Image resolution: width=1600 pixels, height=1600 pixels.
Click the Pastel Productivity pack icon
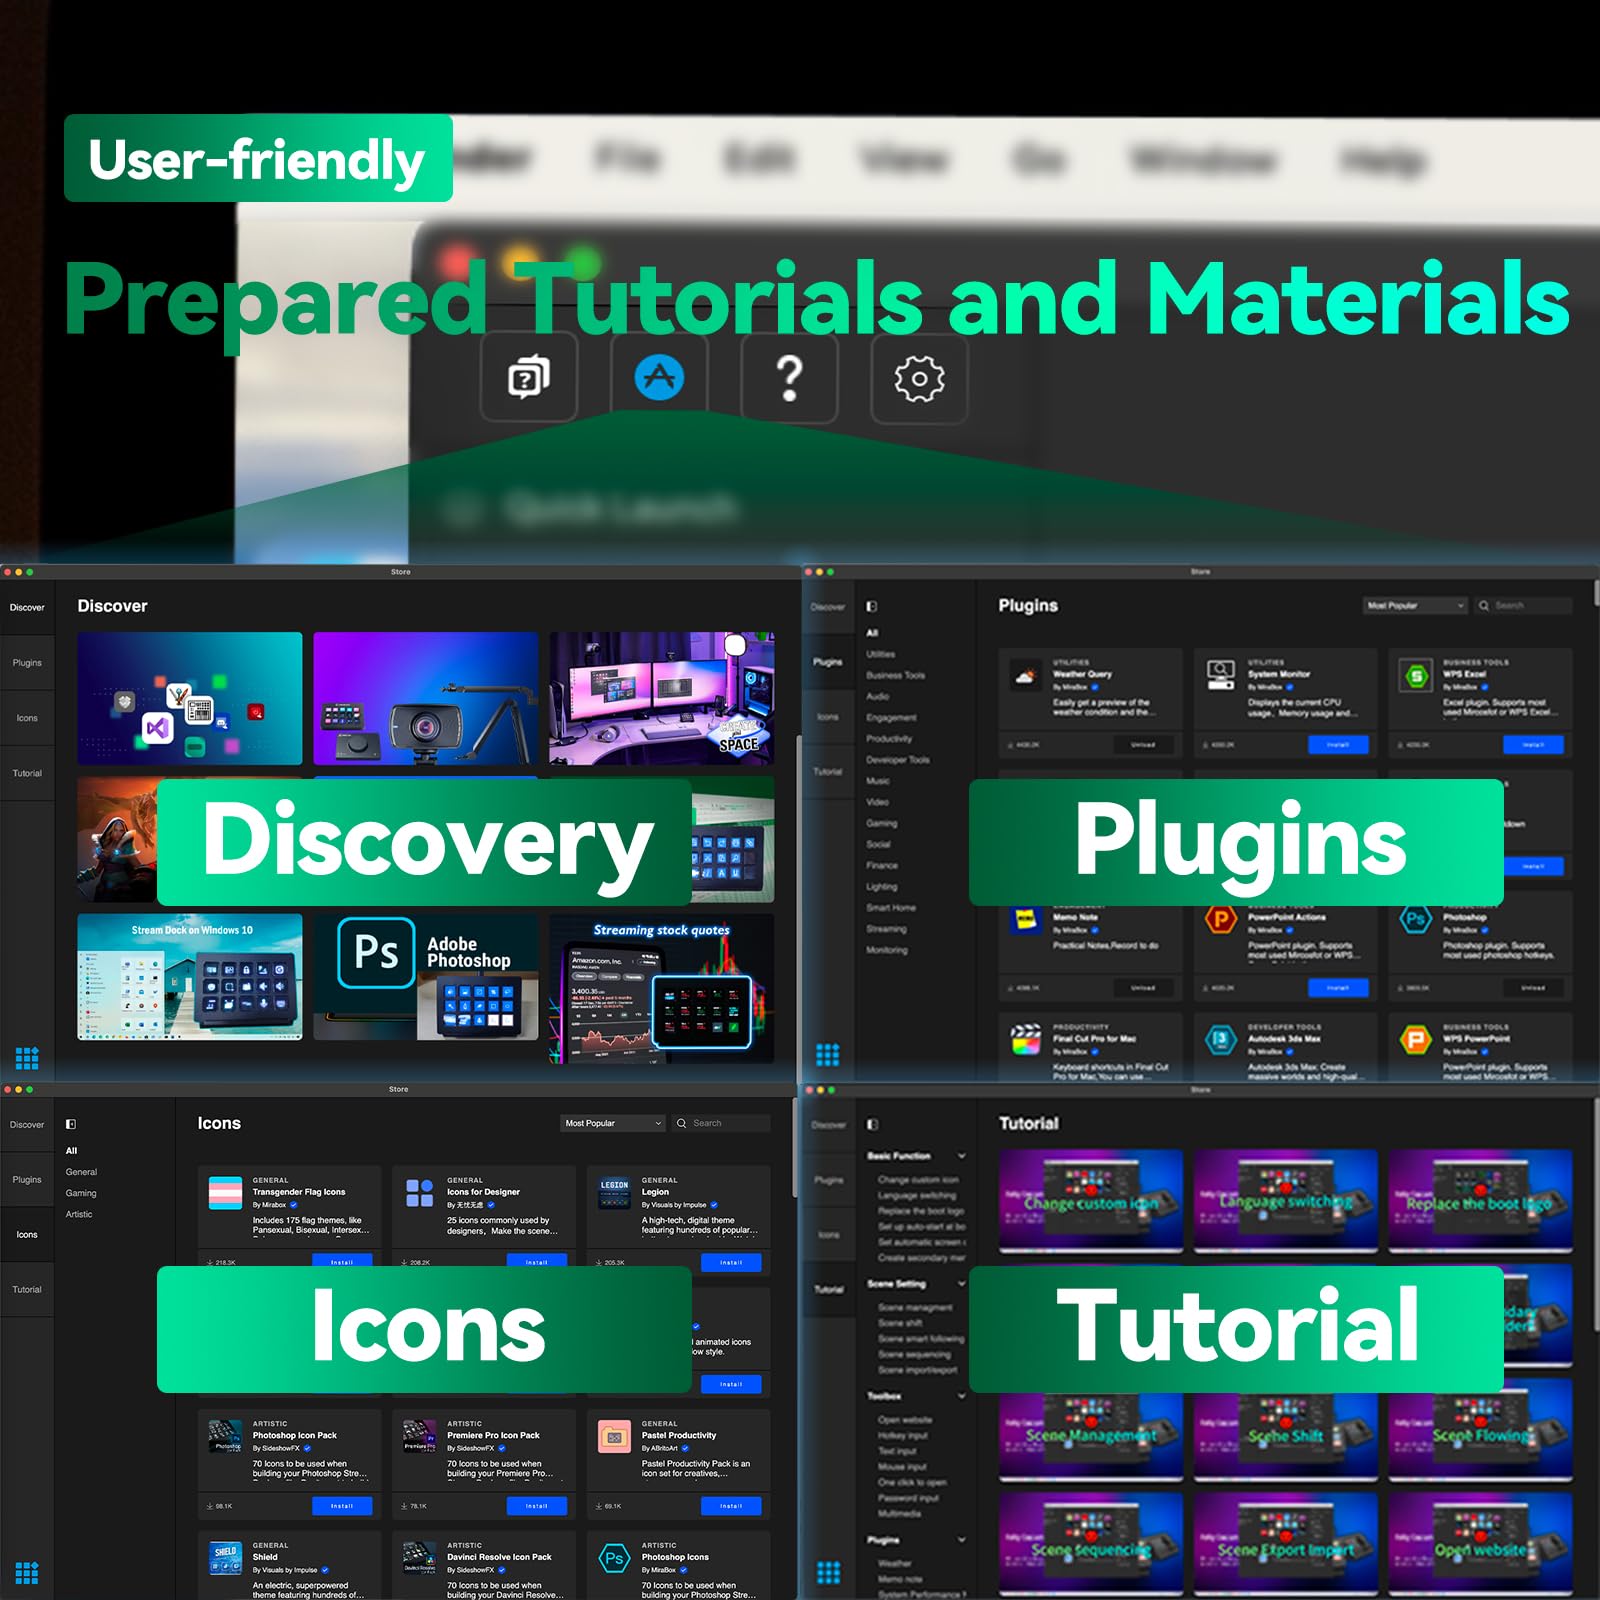(x=614, y=1436)
